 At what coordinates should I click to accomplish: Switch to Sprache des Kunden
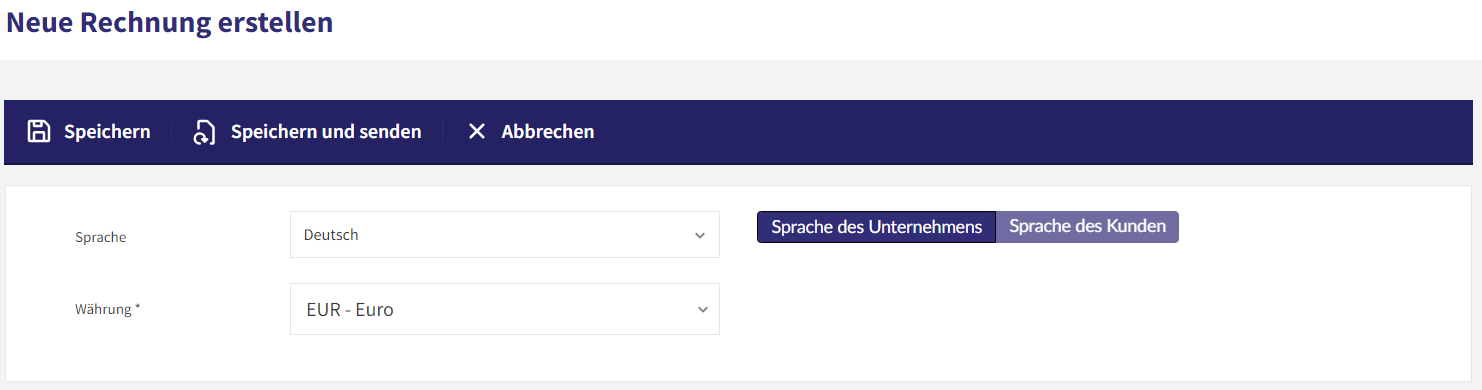tap(1087, 227)
